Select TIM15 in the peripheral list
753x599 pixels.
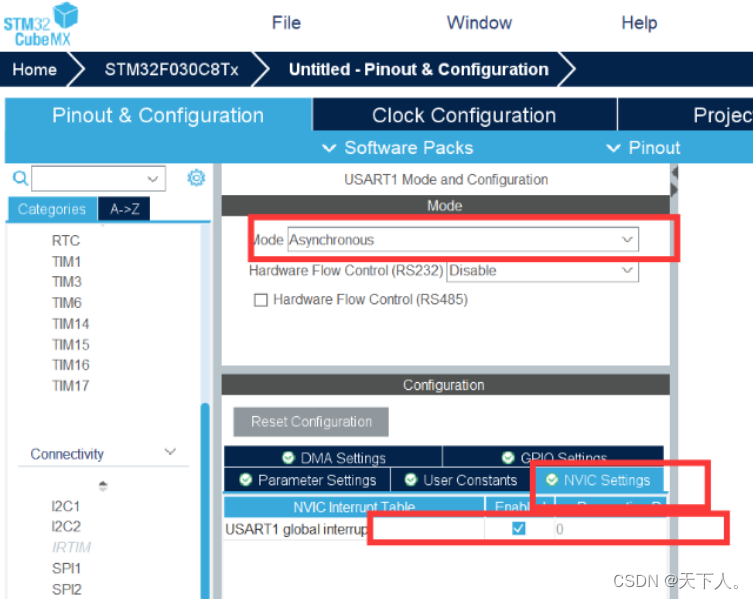pos(71,344)
